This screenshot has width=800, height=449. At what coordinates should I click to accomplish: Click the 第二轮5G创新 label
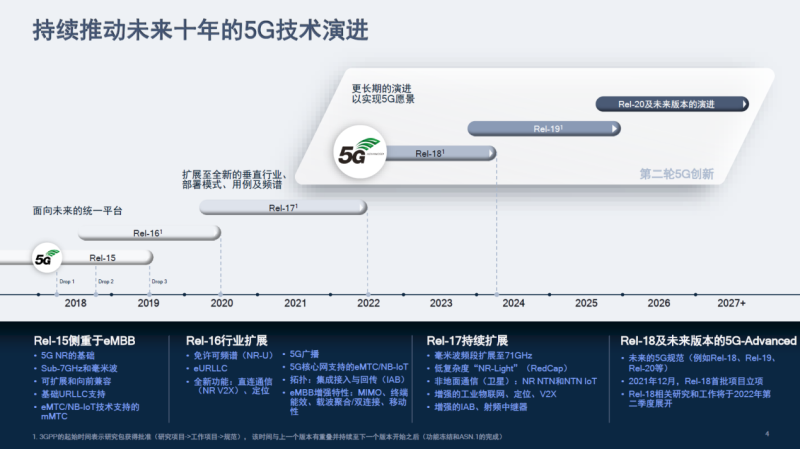coord(677,173)
